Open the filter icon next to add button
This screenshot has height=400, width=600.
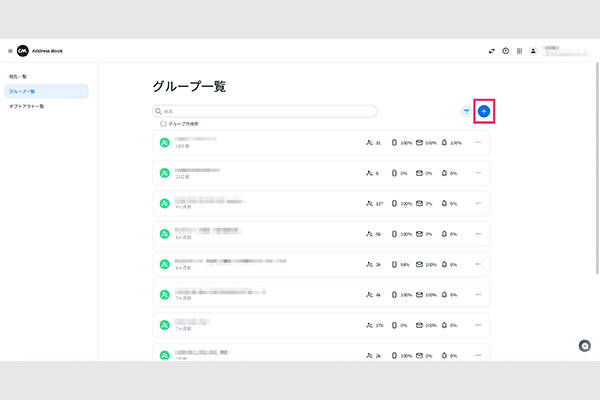pos(466,111)
